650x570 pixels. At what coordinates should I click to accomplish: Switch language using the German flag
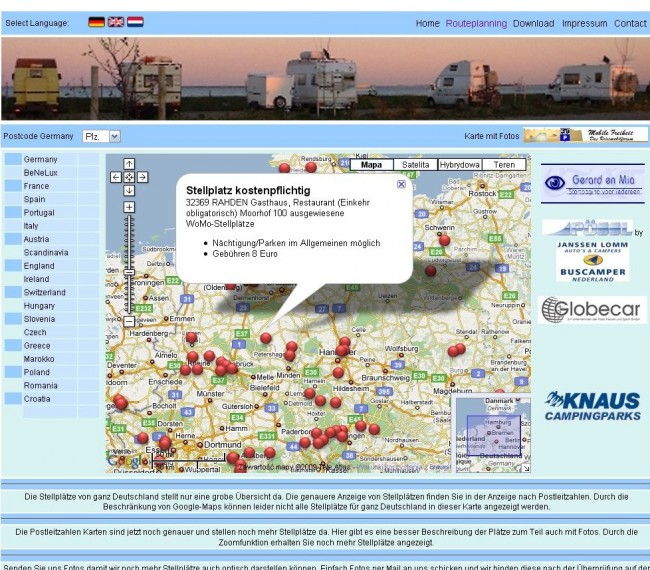click(x=96, y=22)
